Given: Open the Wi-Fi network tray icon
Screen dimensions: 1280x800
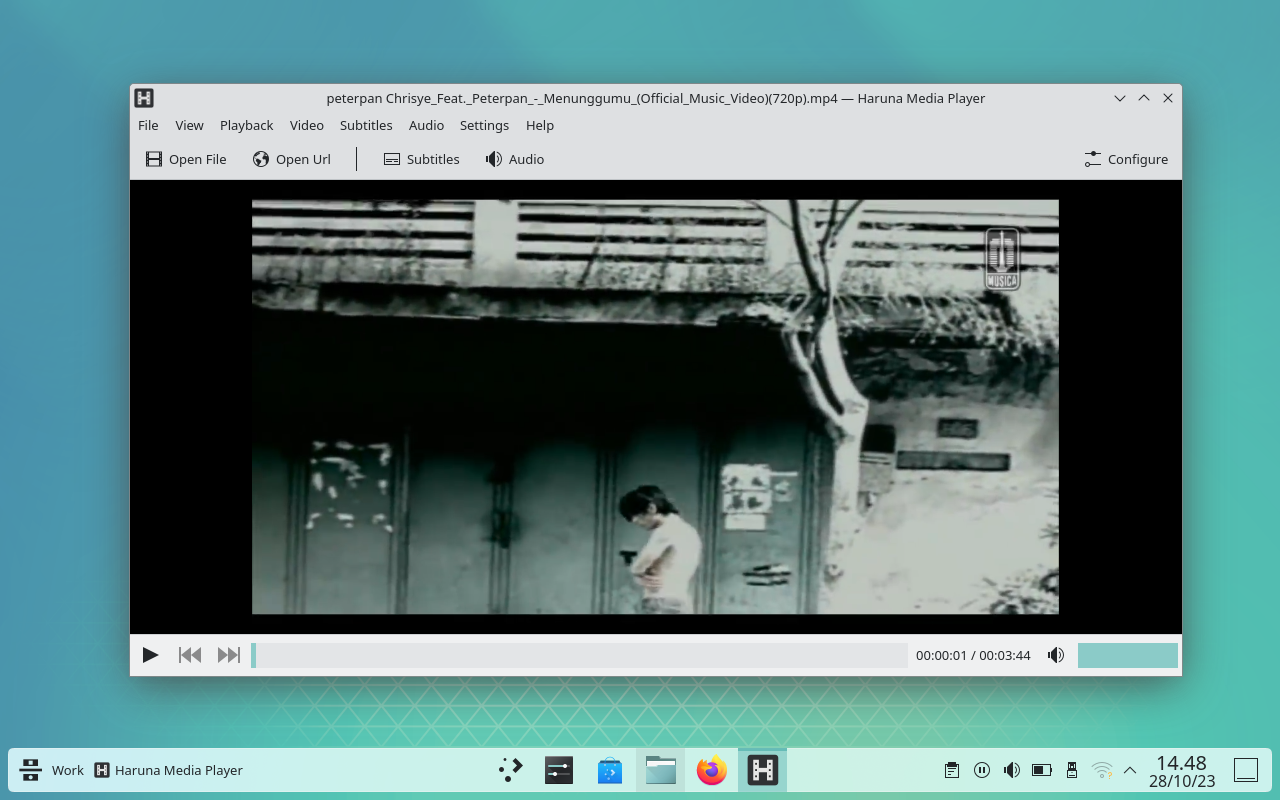Looking at the screenshot, I should tap(1102, 770).
